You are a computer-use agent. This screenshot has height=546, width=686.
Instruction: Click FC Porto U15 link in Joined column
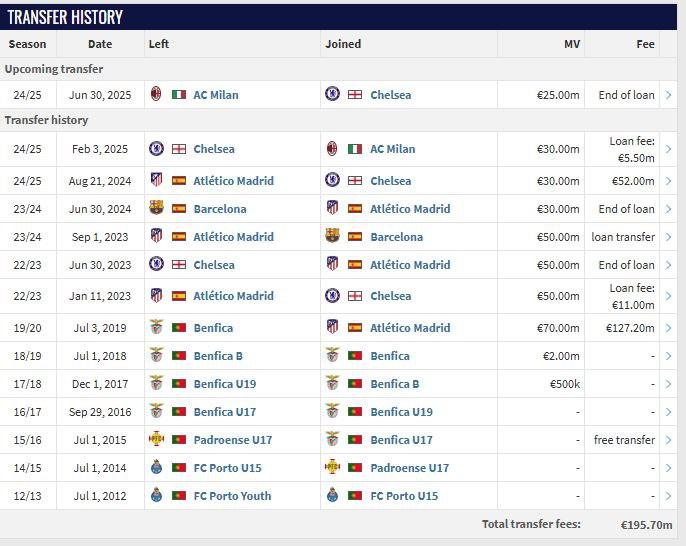pyautogui.click(x=404, y=496)
